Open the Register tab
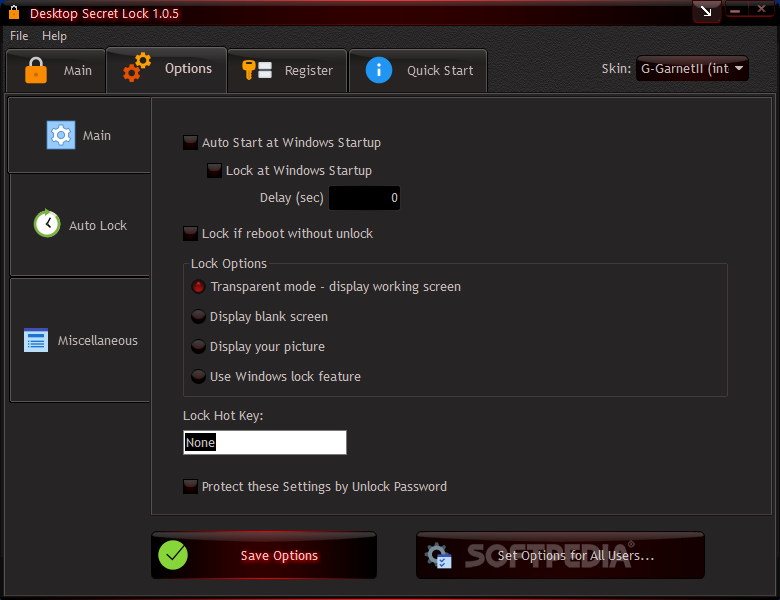Viewport: 780px width, 600px height. [287, 70]
